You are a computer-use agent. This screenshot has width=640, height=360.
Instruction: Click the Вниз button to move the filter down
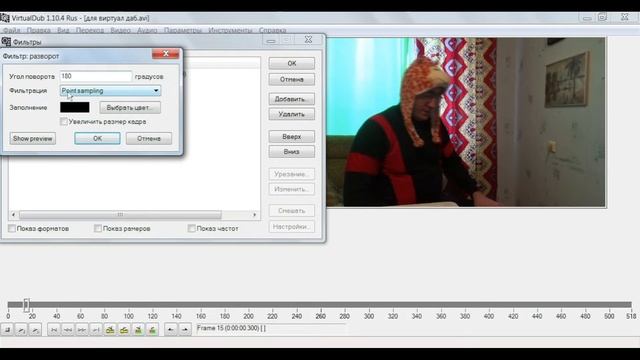pos(292,152)
